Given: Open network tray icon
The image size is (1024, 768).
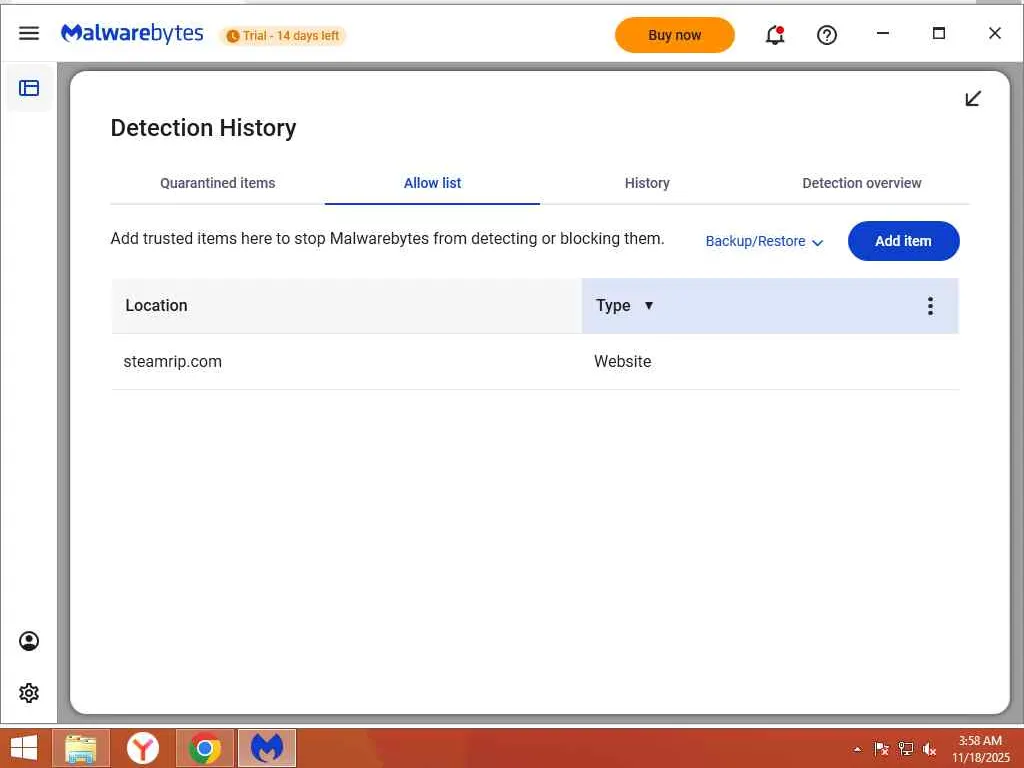Looking at the screenshot, I should point(905,749).
